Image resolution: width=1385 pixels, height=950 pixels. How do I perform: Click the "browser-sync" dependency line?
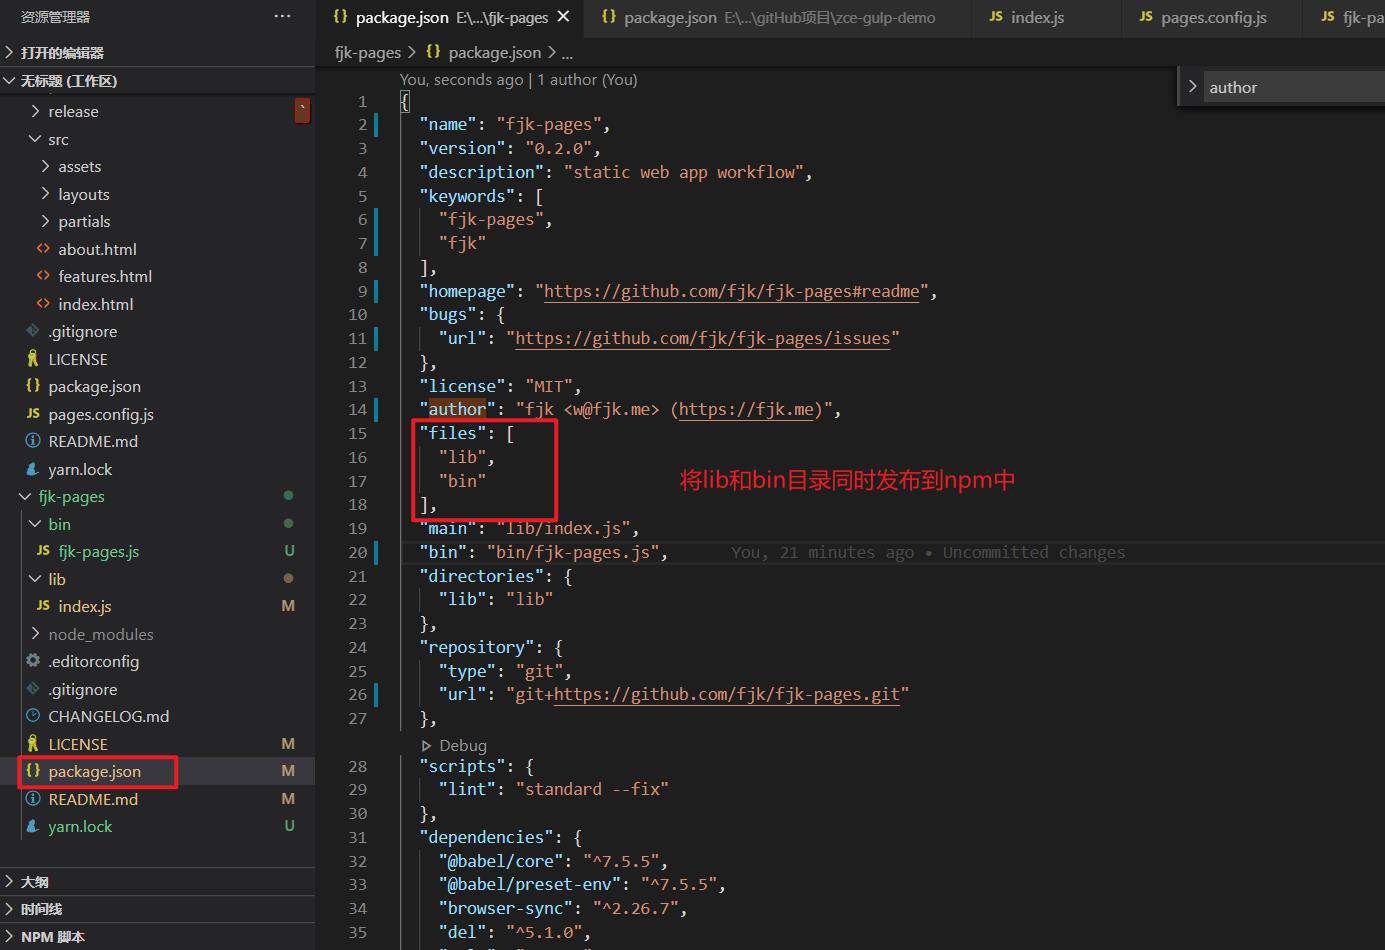pyautogui.click(x=563, y=908)
